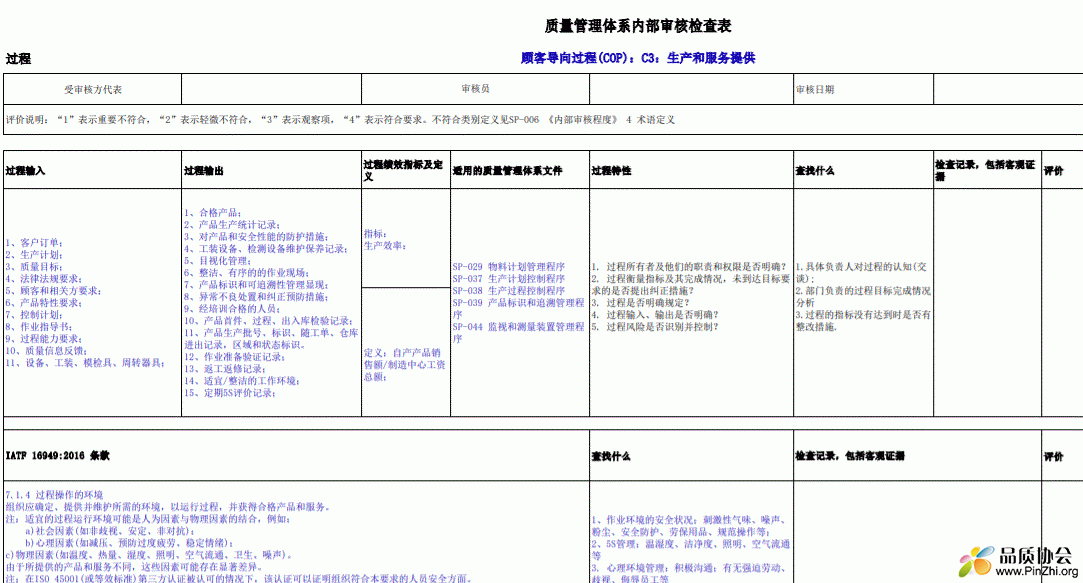The image size is (1083, 583).
Task: Click item 3.过程的指标没有达到时是否有整改措施
Action: click(x=863, y=321)
